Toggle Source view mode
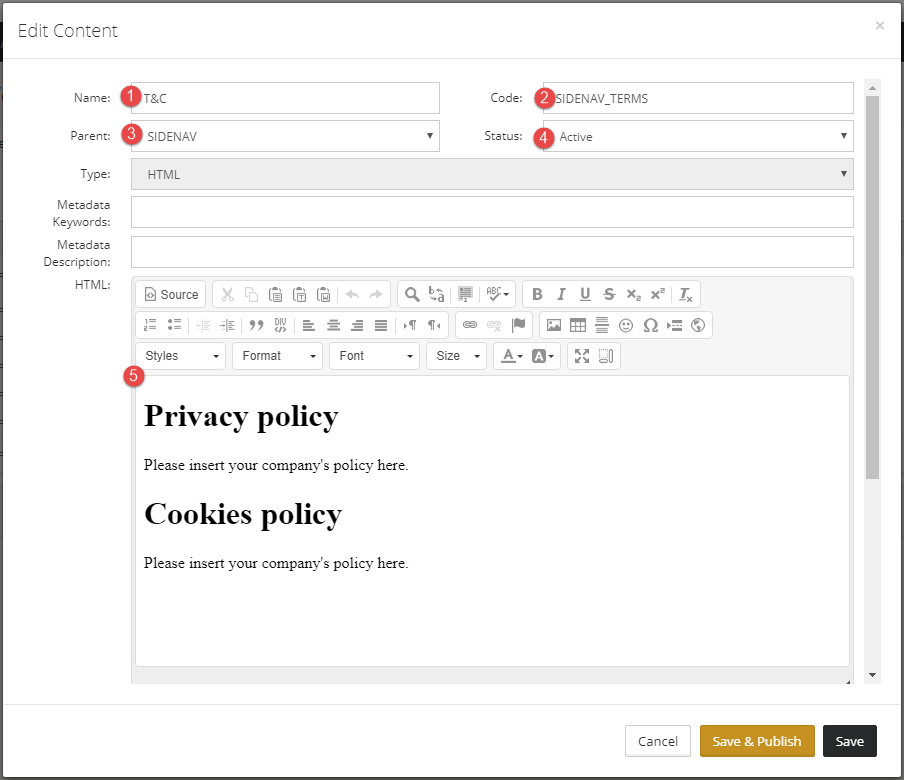This screenshot has width=904, height=780. pos(171,295)
